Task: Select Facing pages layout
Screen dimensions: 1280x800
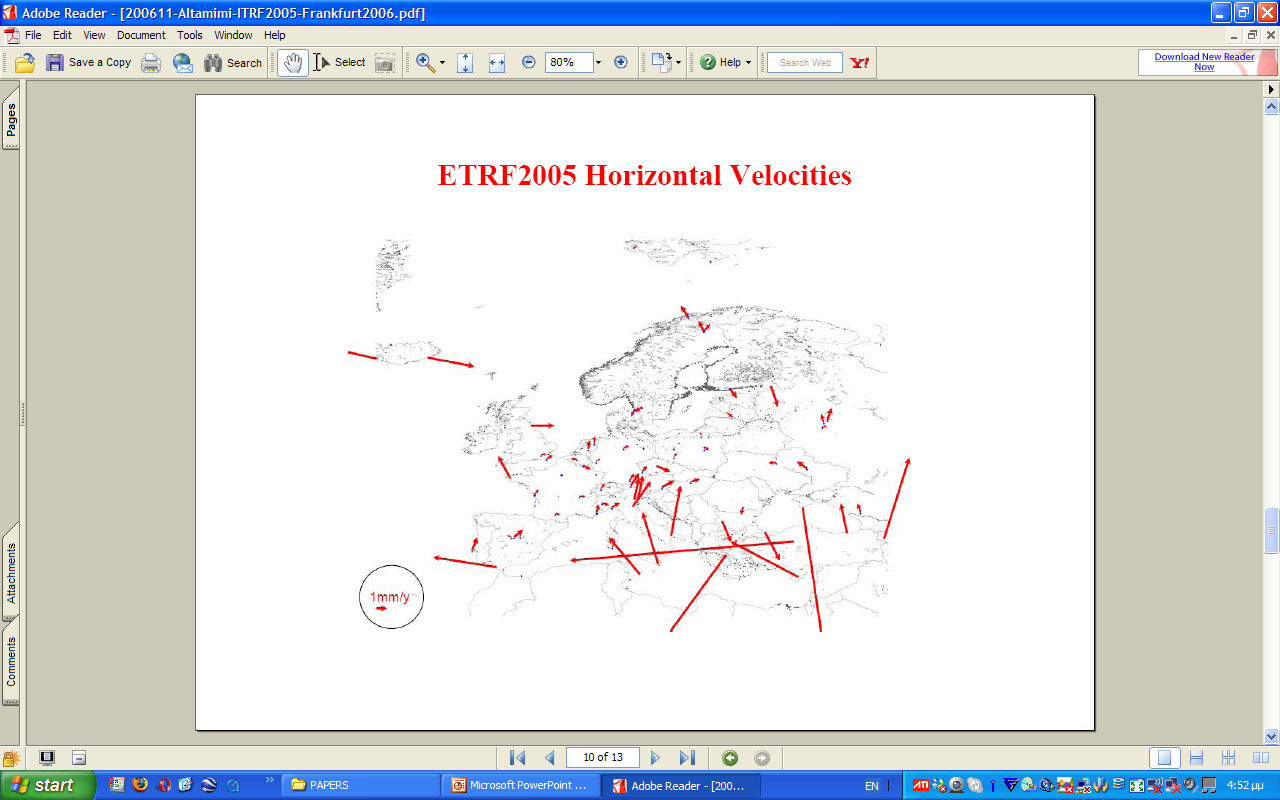Action: tap(1261, 757)
